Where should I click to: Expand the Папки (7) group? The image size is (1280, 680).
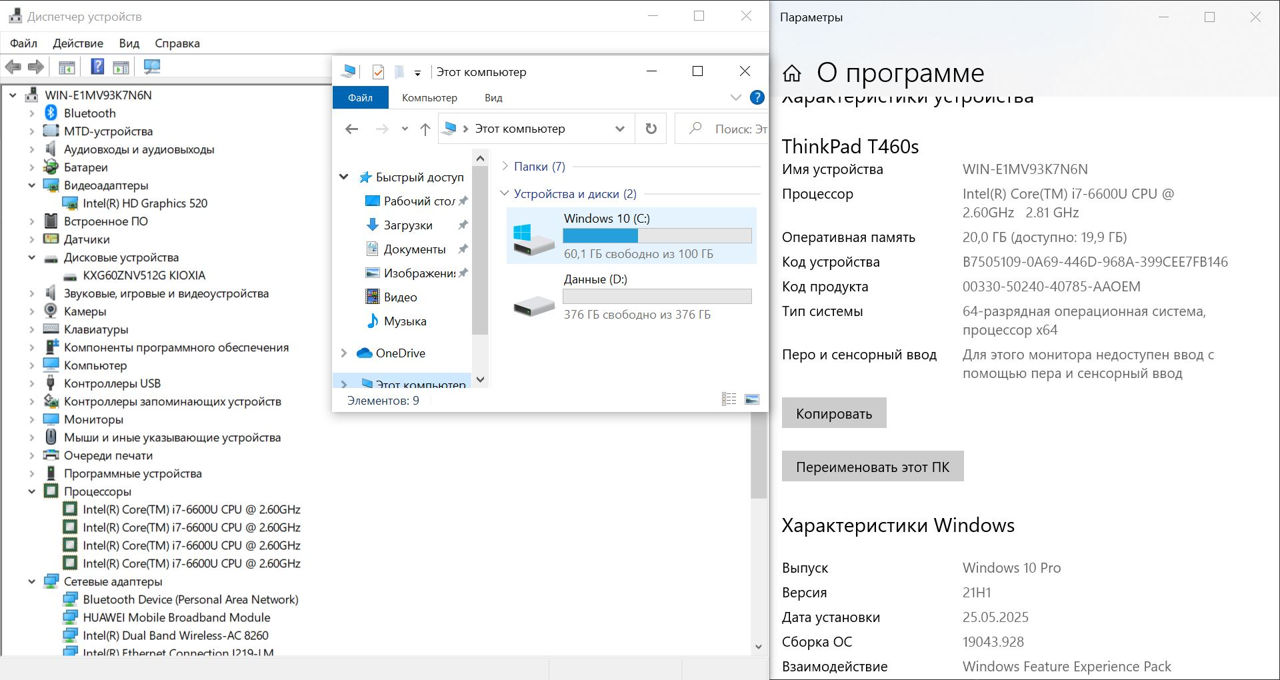coord(504,167)
